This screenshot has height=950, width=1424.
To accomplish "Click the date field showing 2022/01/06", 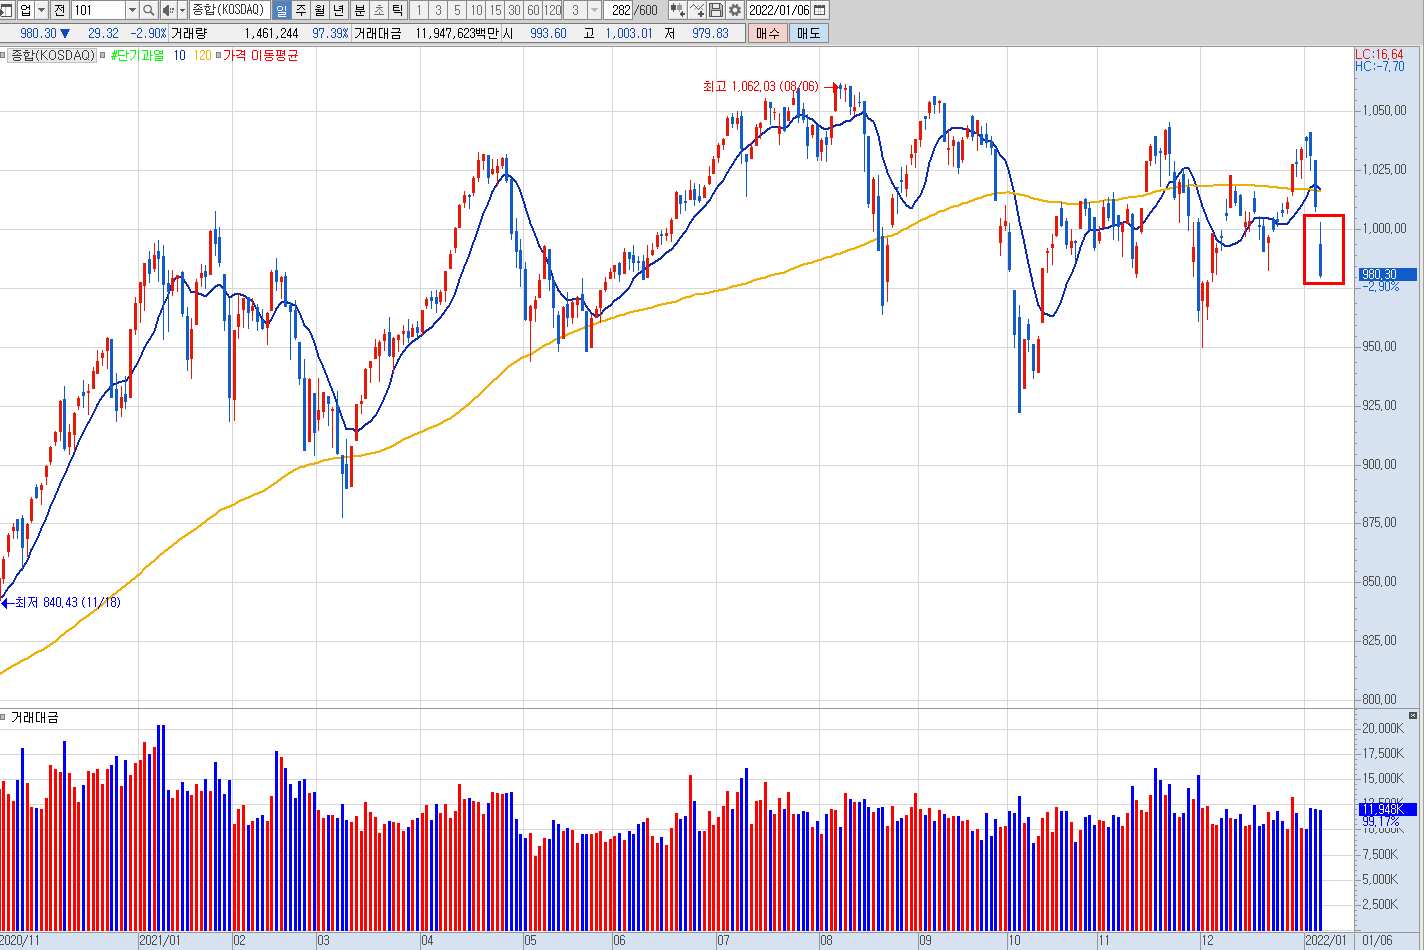I will (779, 10).
